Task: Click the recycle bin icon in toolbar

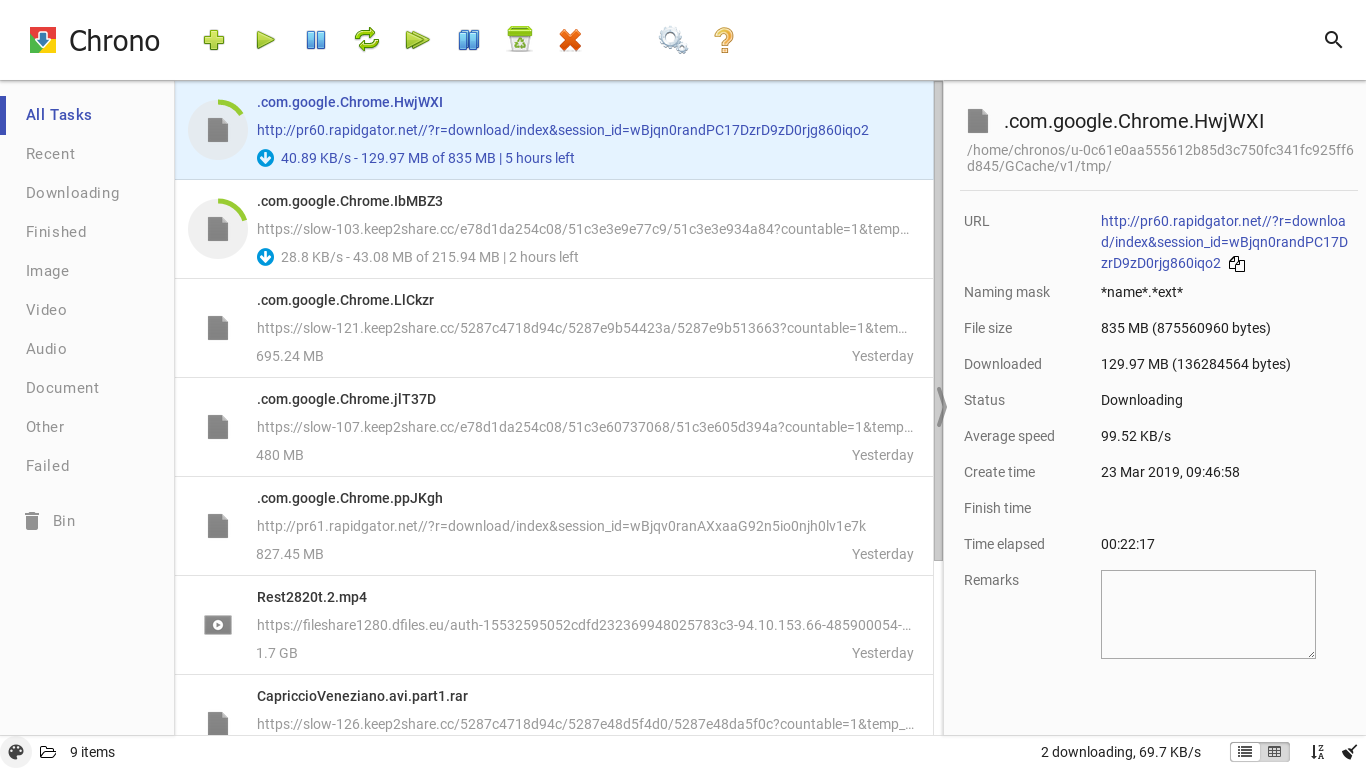Action: coord(519,40)
